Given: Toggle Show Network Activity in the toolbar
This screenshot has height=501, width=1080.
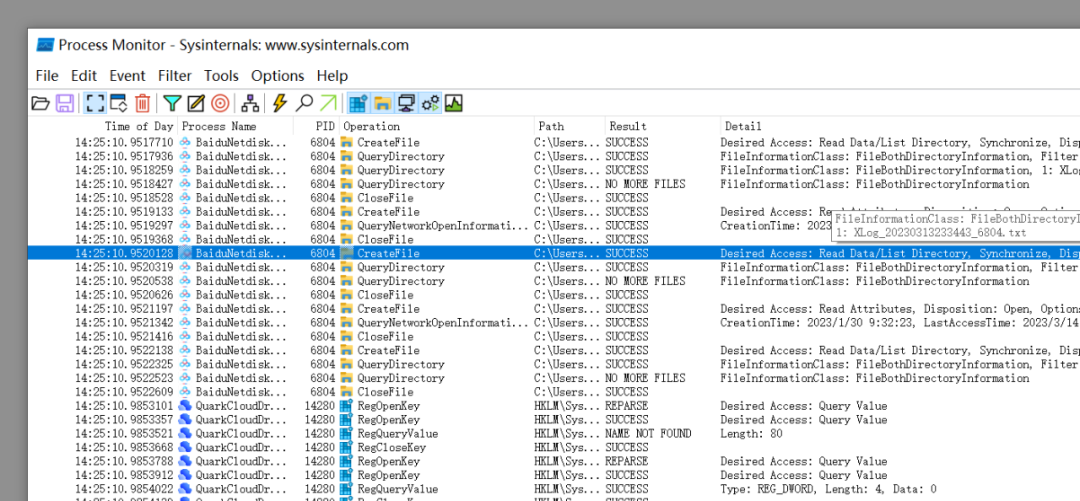Looking at the screenshot, I should click(x=406, y=103).
